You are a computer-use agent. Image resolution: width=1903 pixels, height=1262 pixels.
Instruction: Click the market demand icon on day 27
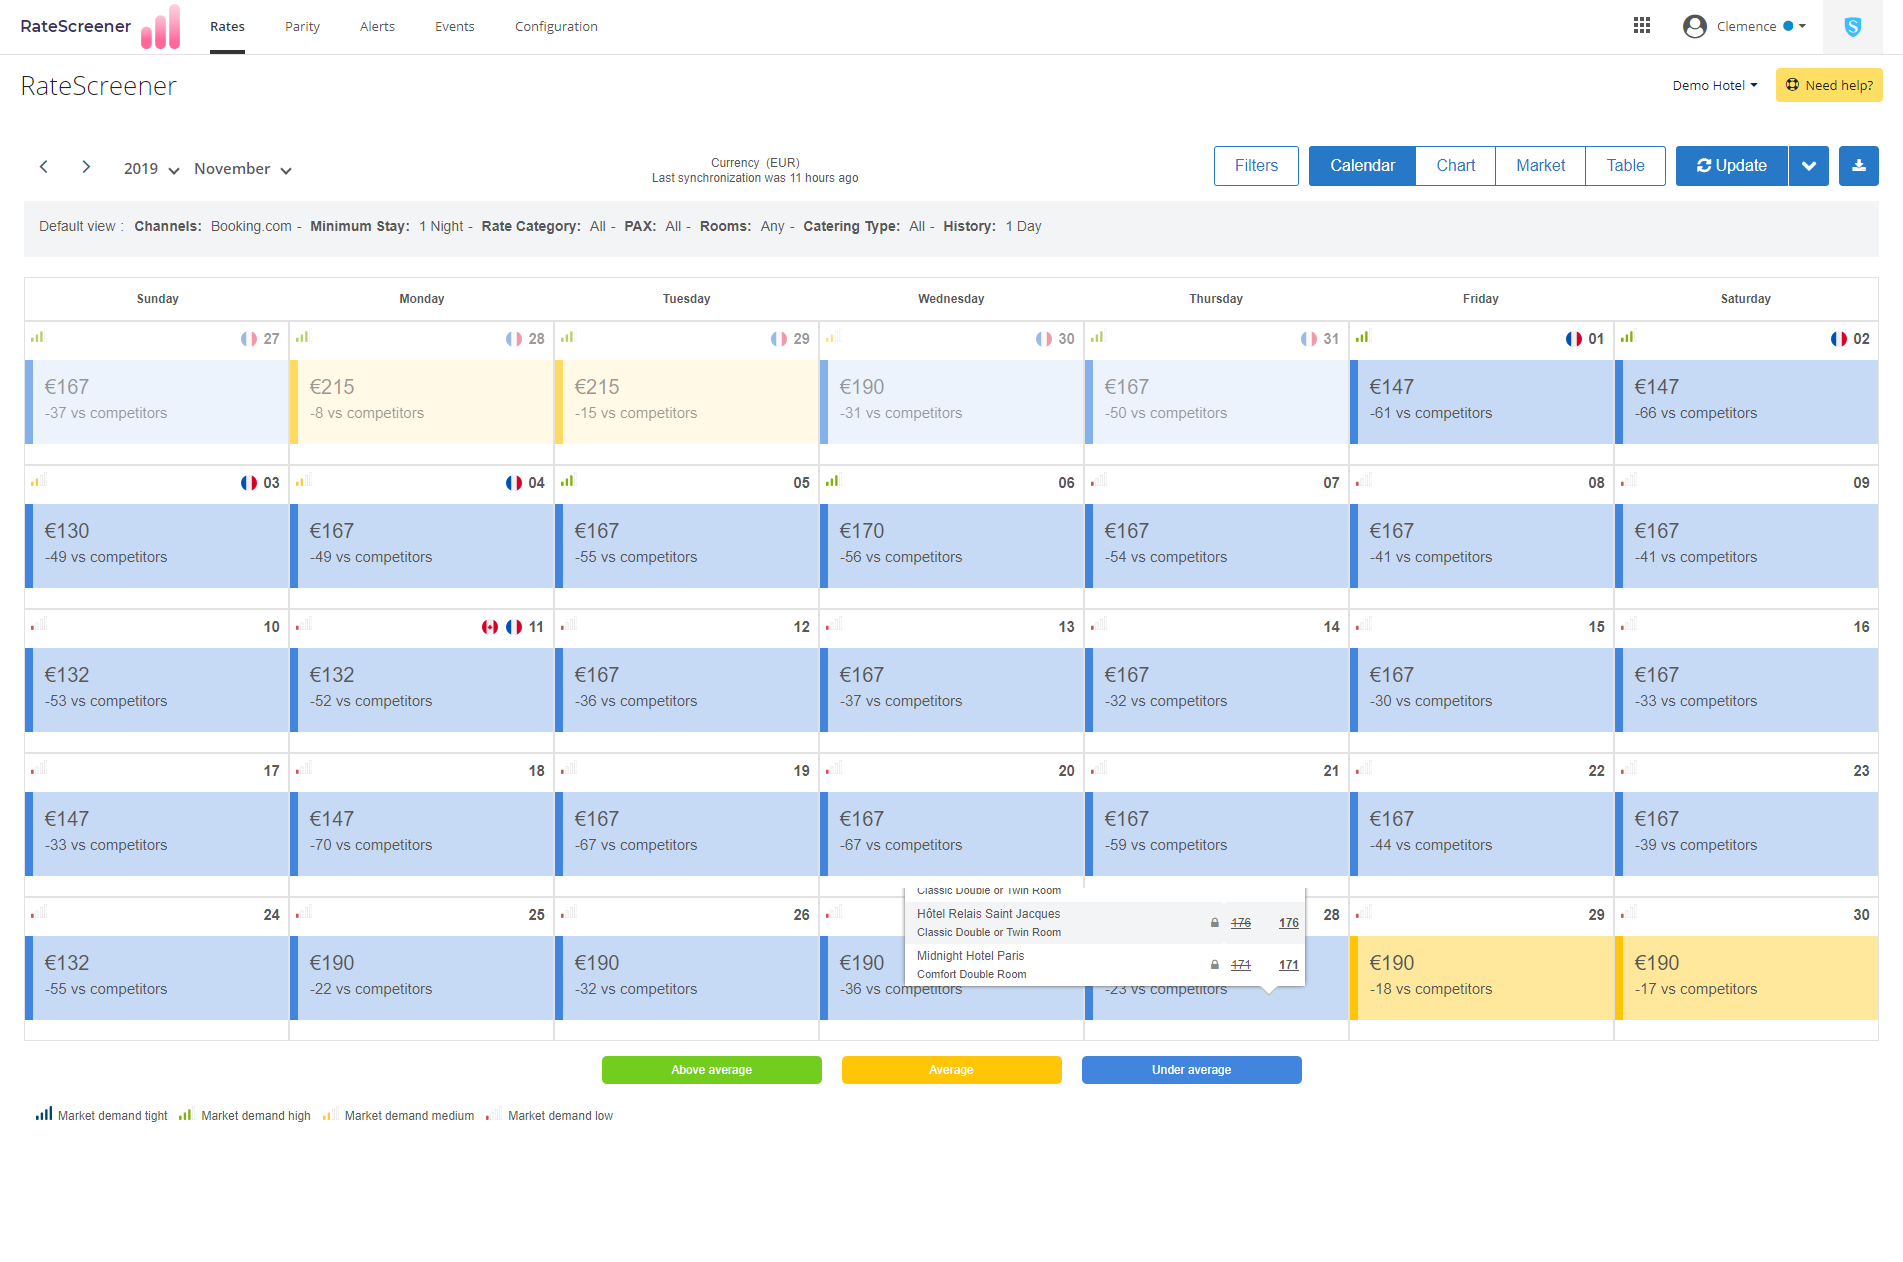click(37, 337)
